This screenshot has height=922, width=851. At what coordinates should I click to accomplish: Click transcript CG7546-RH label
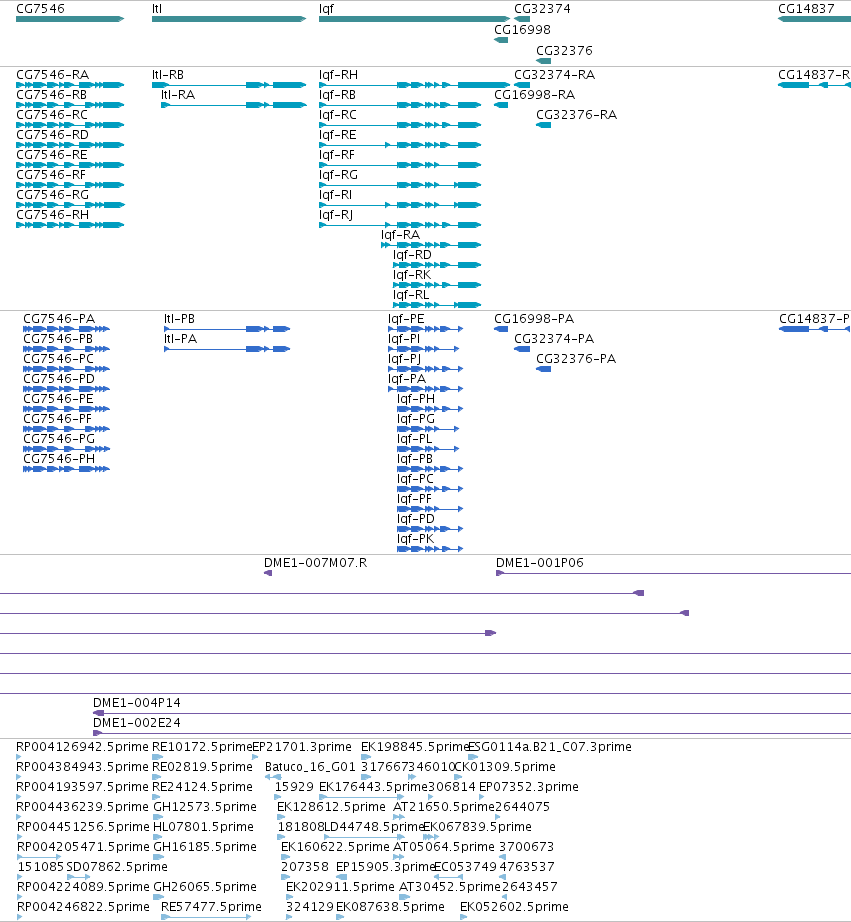(52, 215)
